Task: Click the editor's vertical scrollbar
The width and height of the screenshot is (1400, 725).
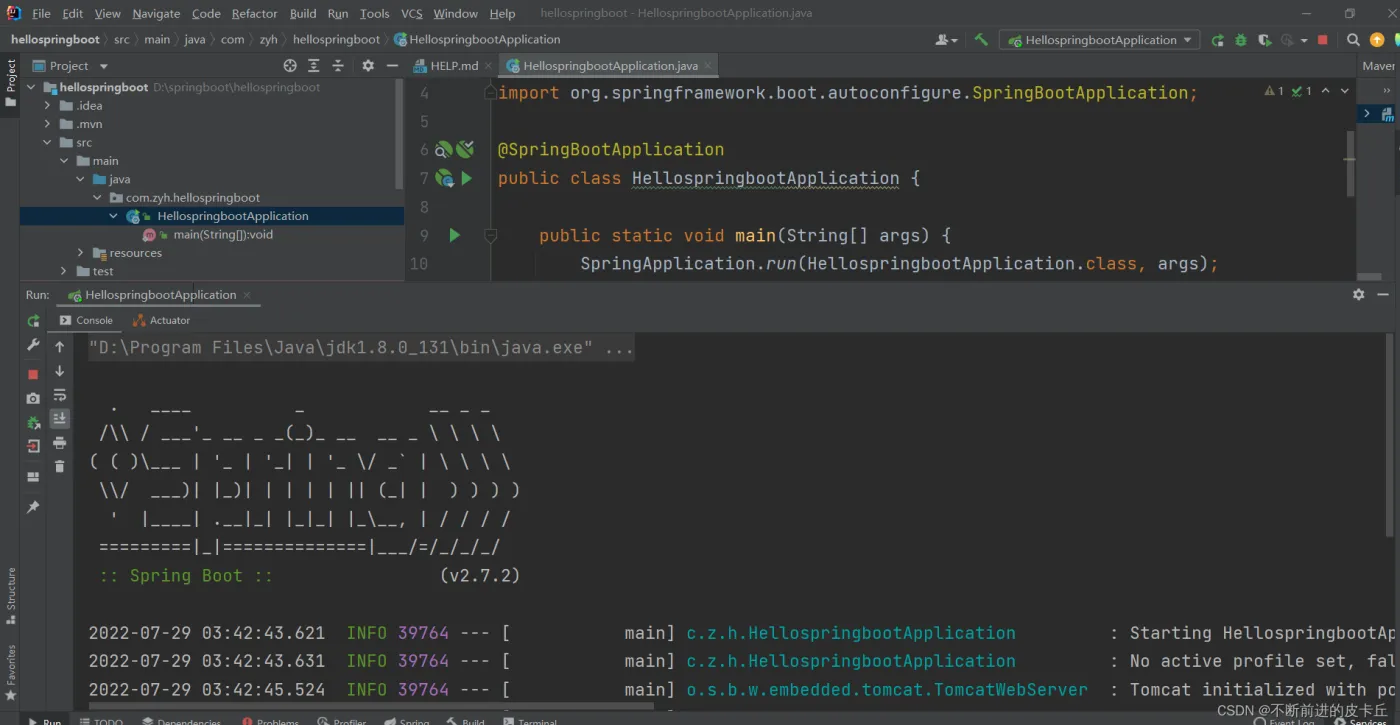Action: 1350,163
